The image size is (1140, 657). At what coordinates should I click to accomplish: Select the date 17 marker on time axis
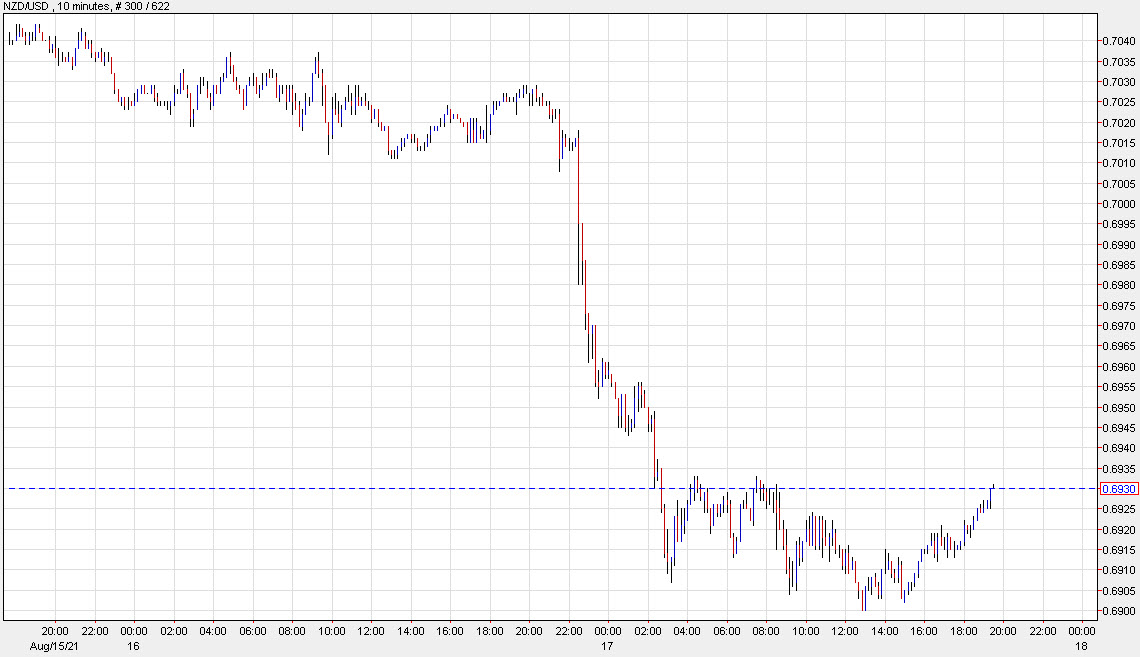point(608,646)
